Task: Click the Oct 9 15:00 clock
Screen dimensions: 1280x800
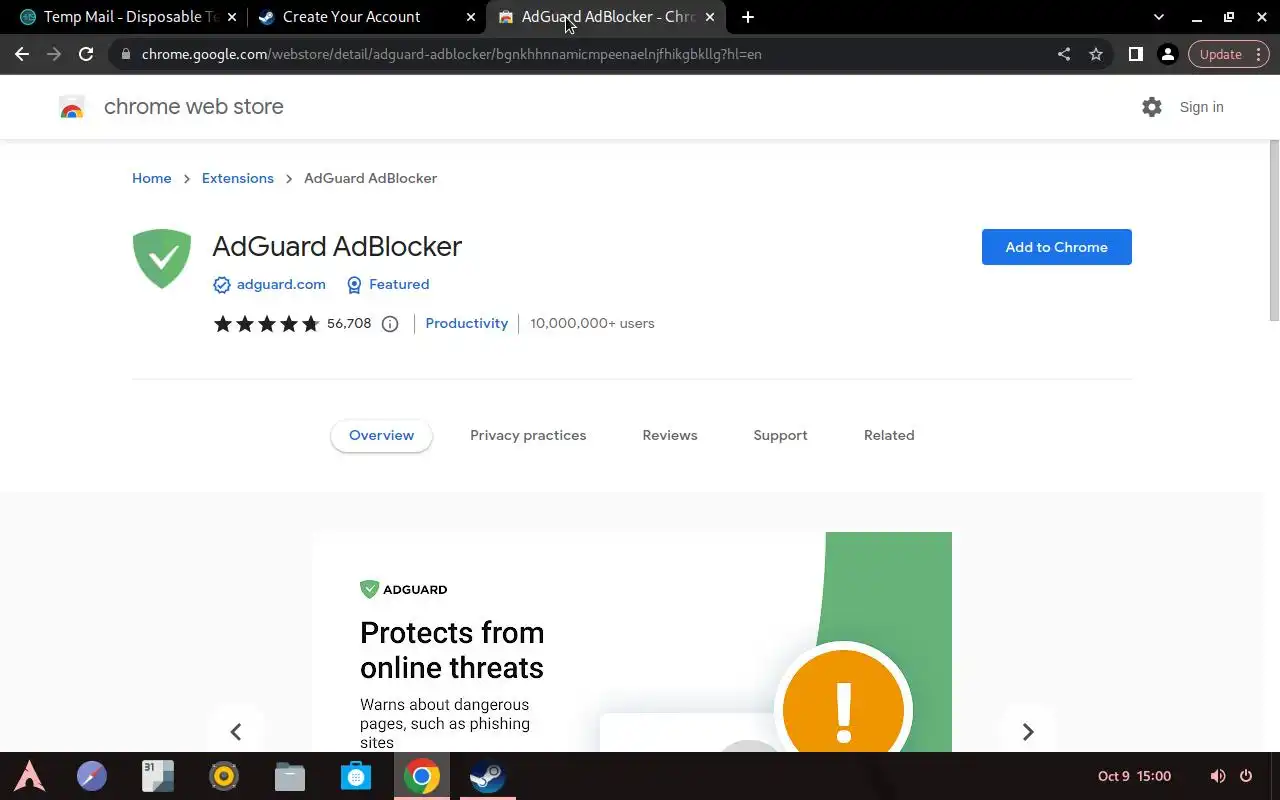Action: (1134, 776)
